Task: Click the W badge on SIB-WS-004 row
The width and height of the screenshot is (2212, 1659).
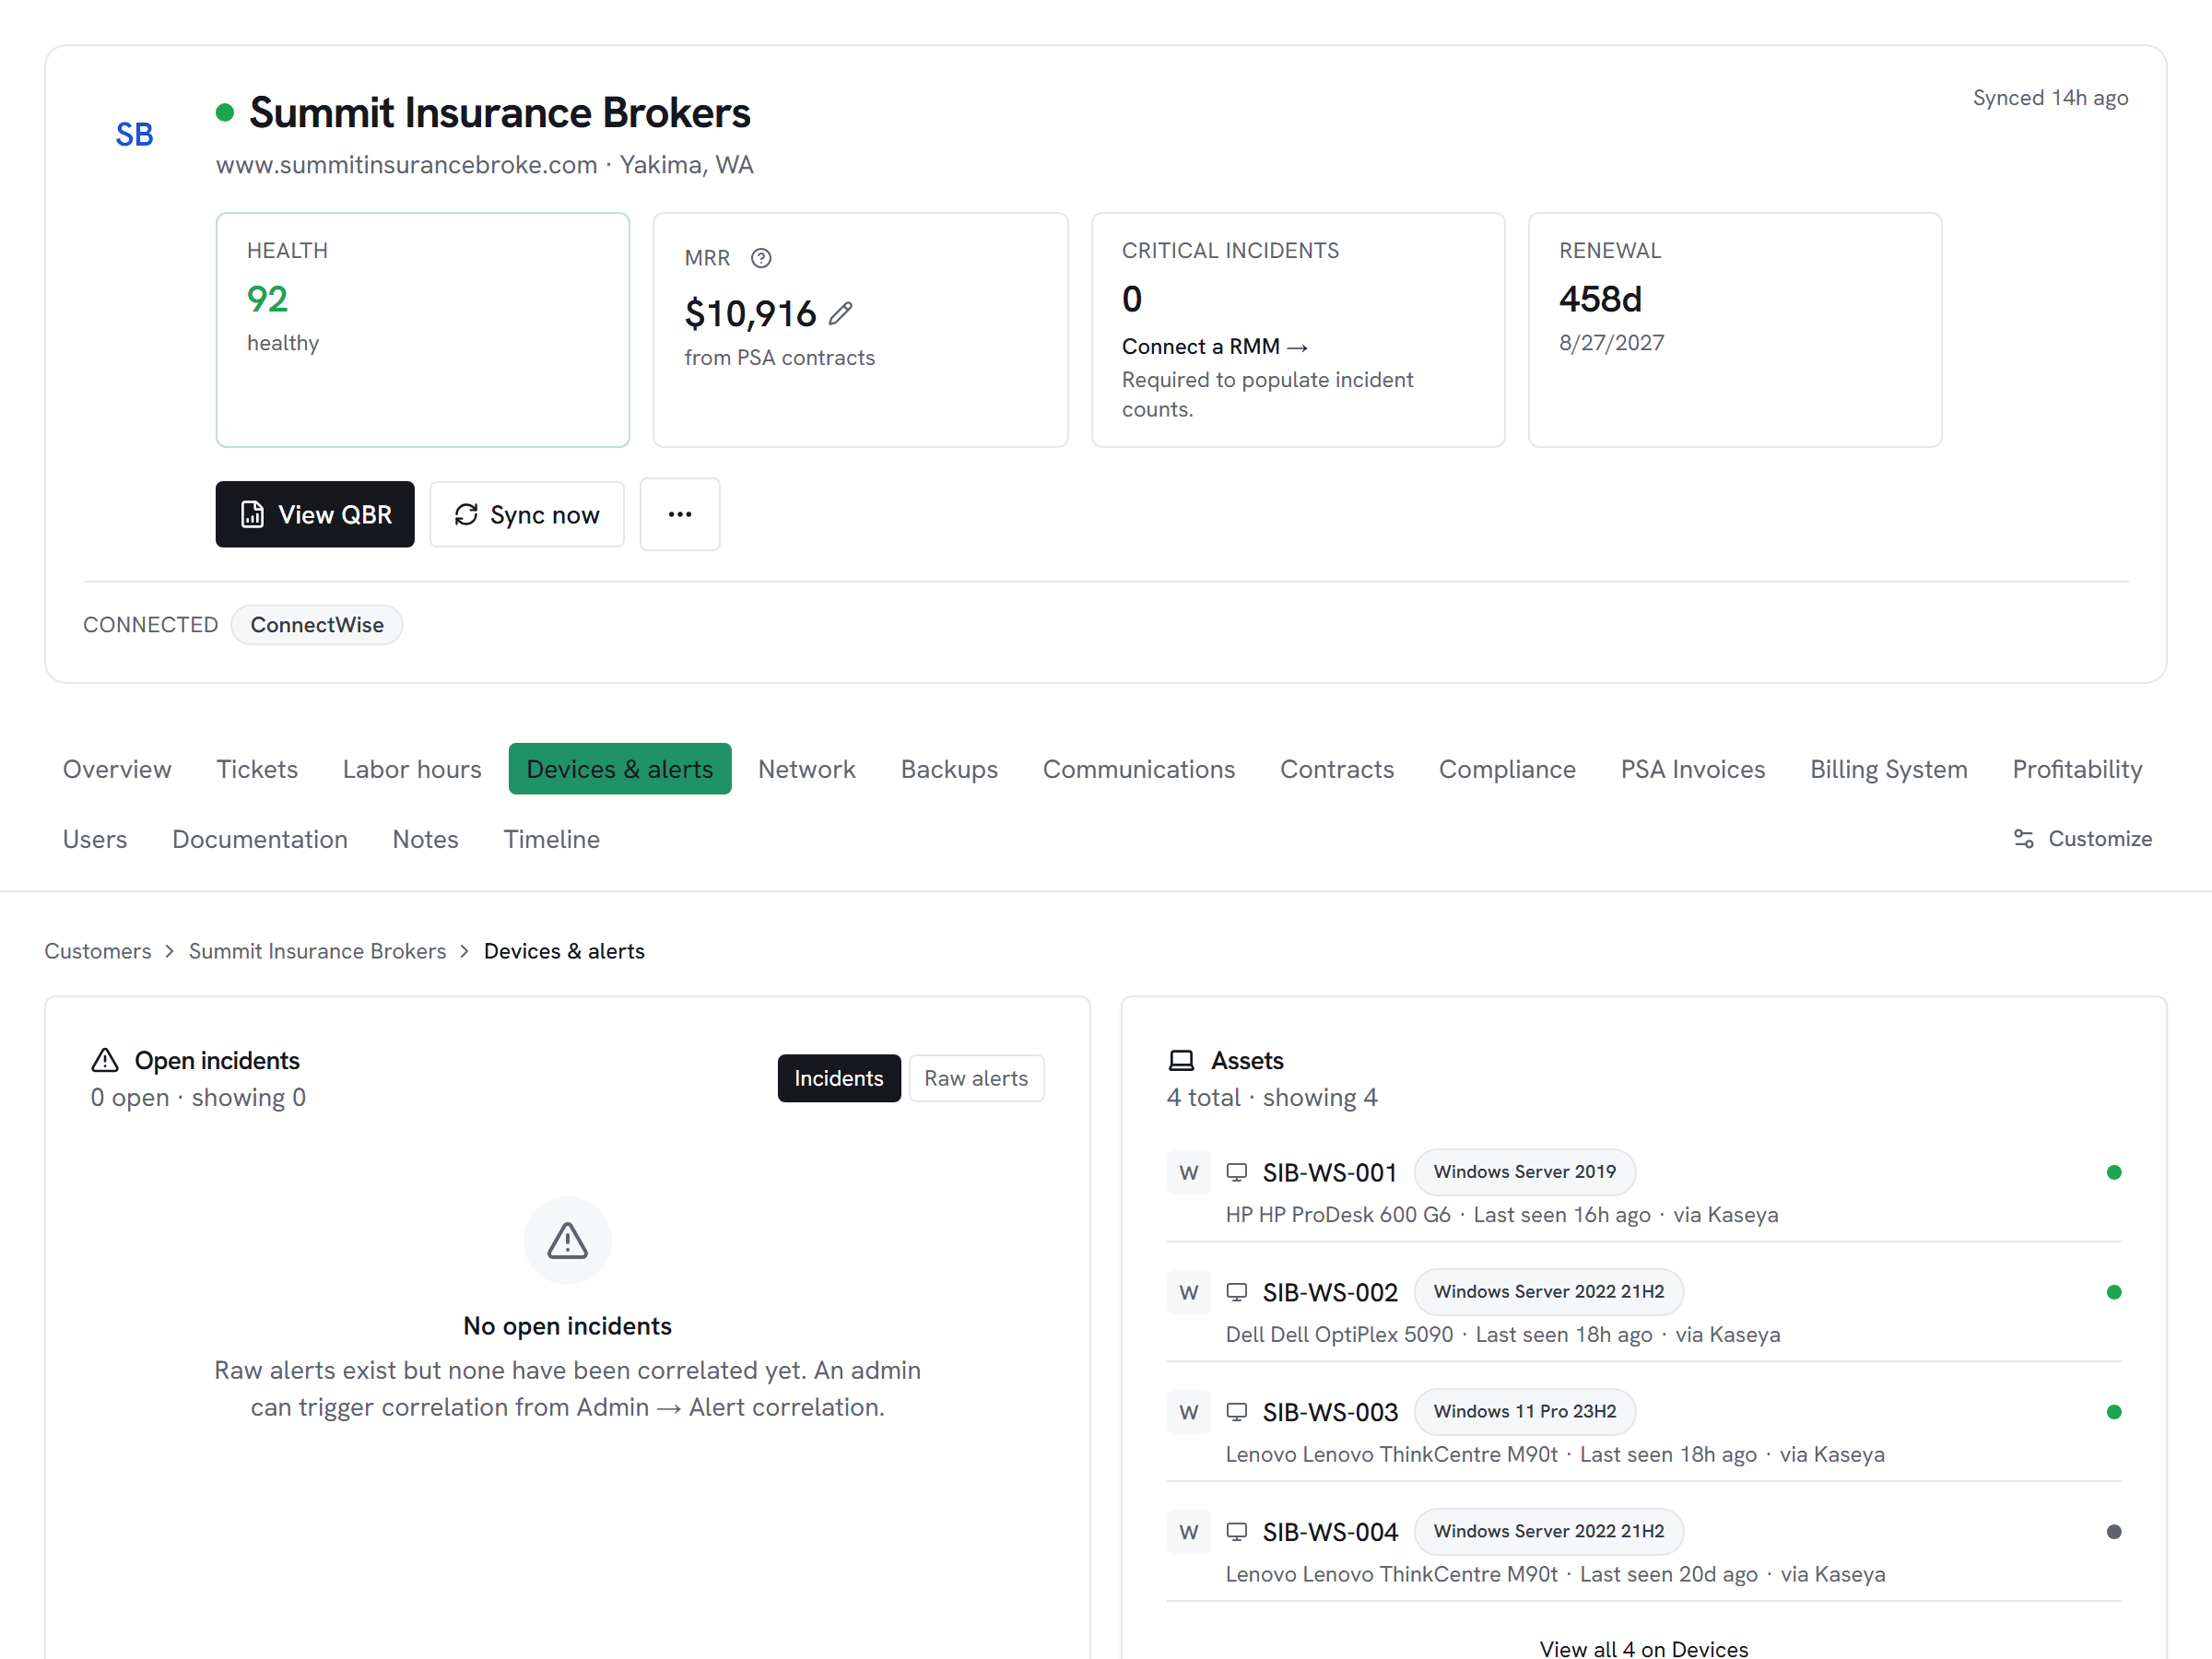Action: pos(1189,1532)
